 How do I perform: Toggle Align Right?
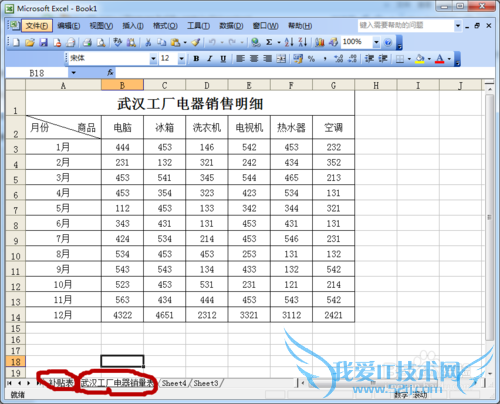(x=267, y=59)
